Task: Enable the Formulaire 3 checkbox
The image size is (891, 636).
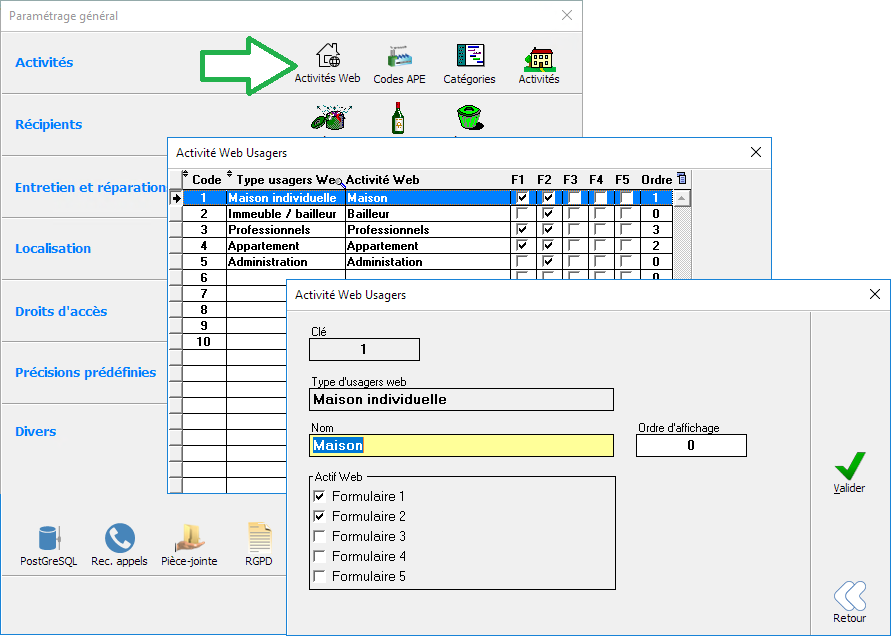Action: pos(319,537)
